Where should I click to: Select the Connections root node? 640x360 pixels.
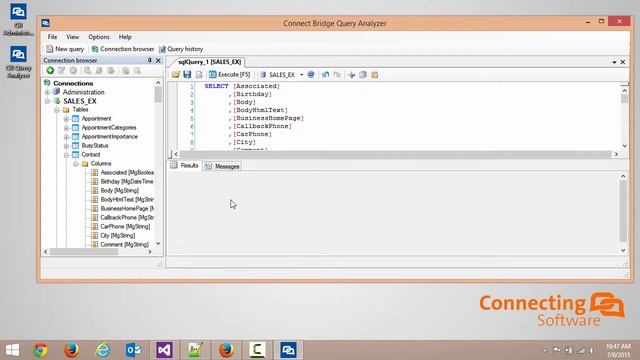pos(73,83)
